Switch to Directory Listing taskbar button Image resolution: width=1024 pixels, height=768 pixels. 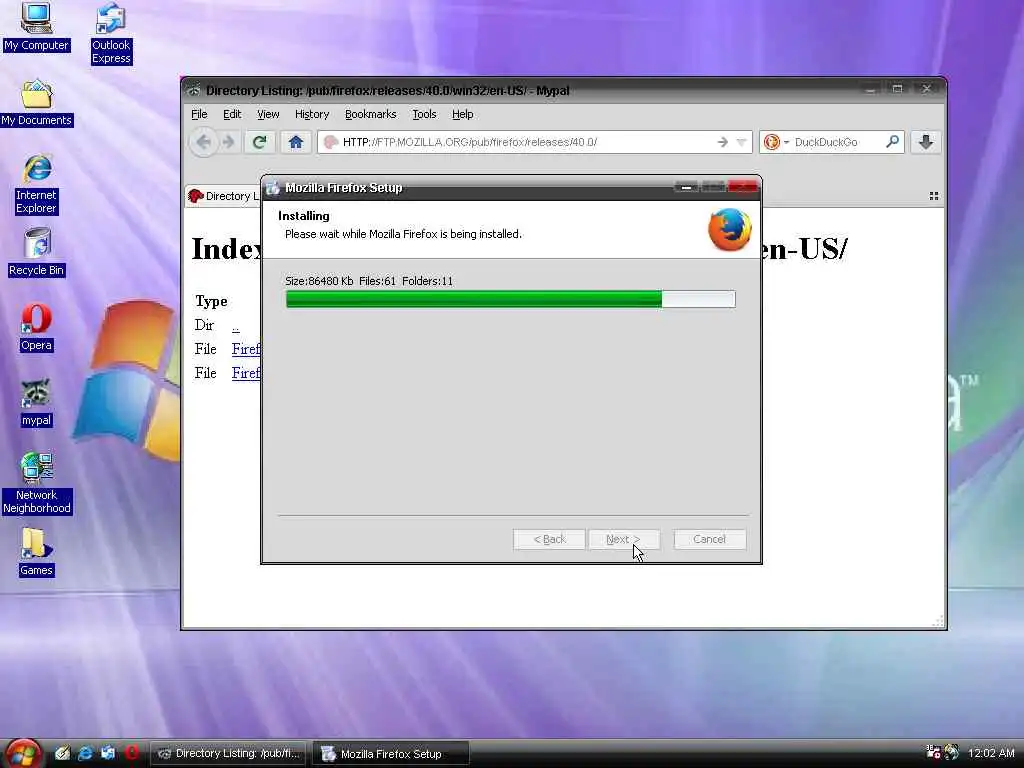tap(229, 754)
